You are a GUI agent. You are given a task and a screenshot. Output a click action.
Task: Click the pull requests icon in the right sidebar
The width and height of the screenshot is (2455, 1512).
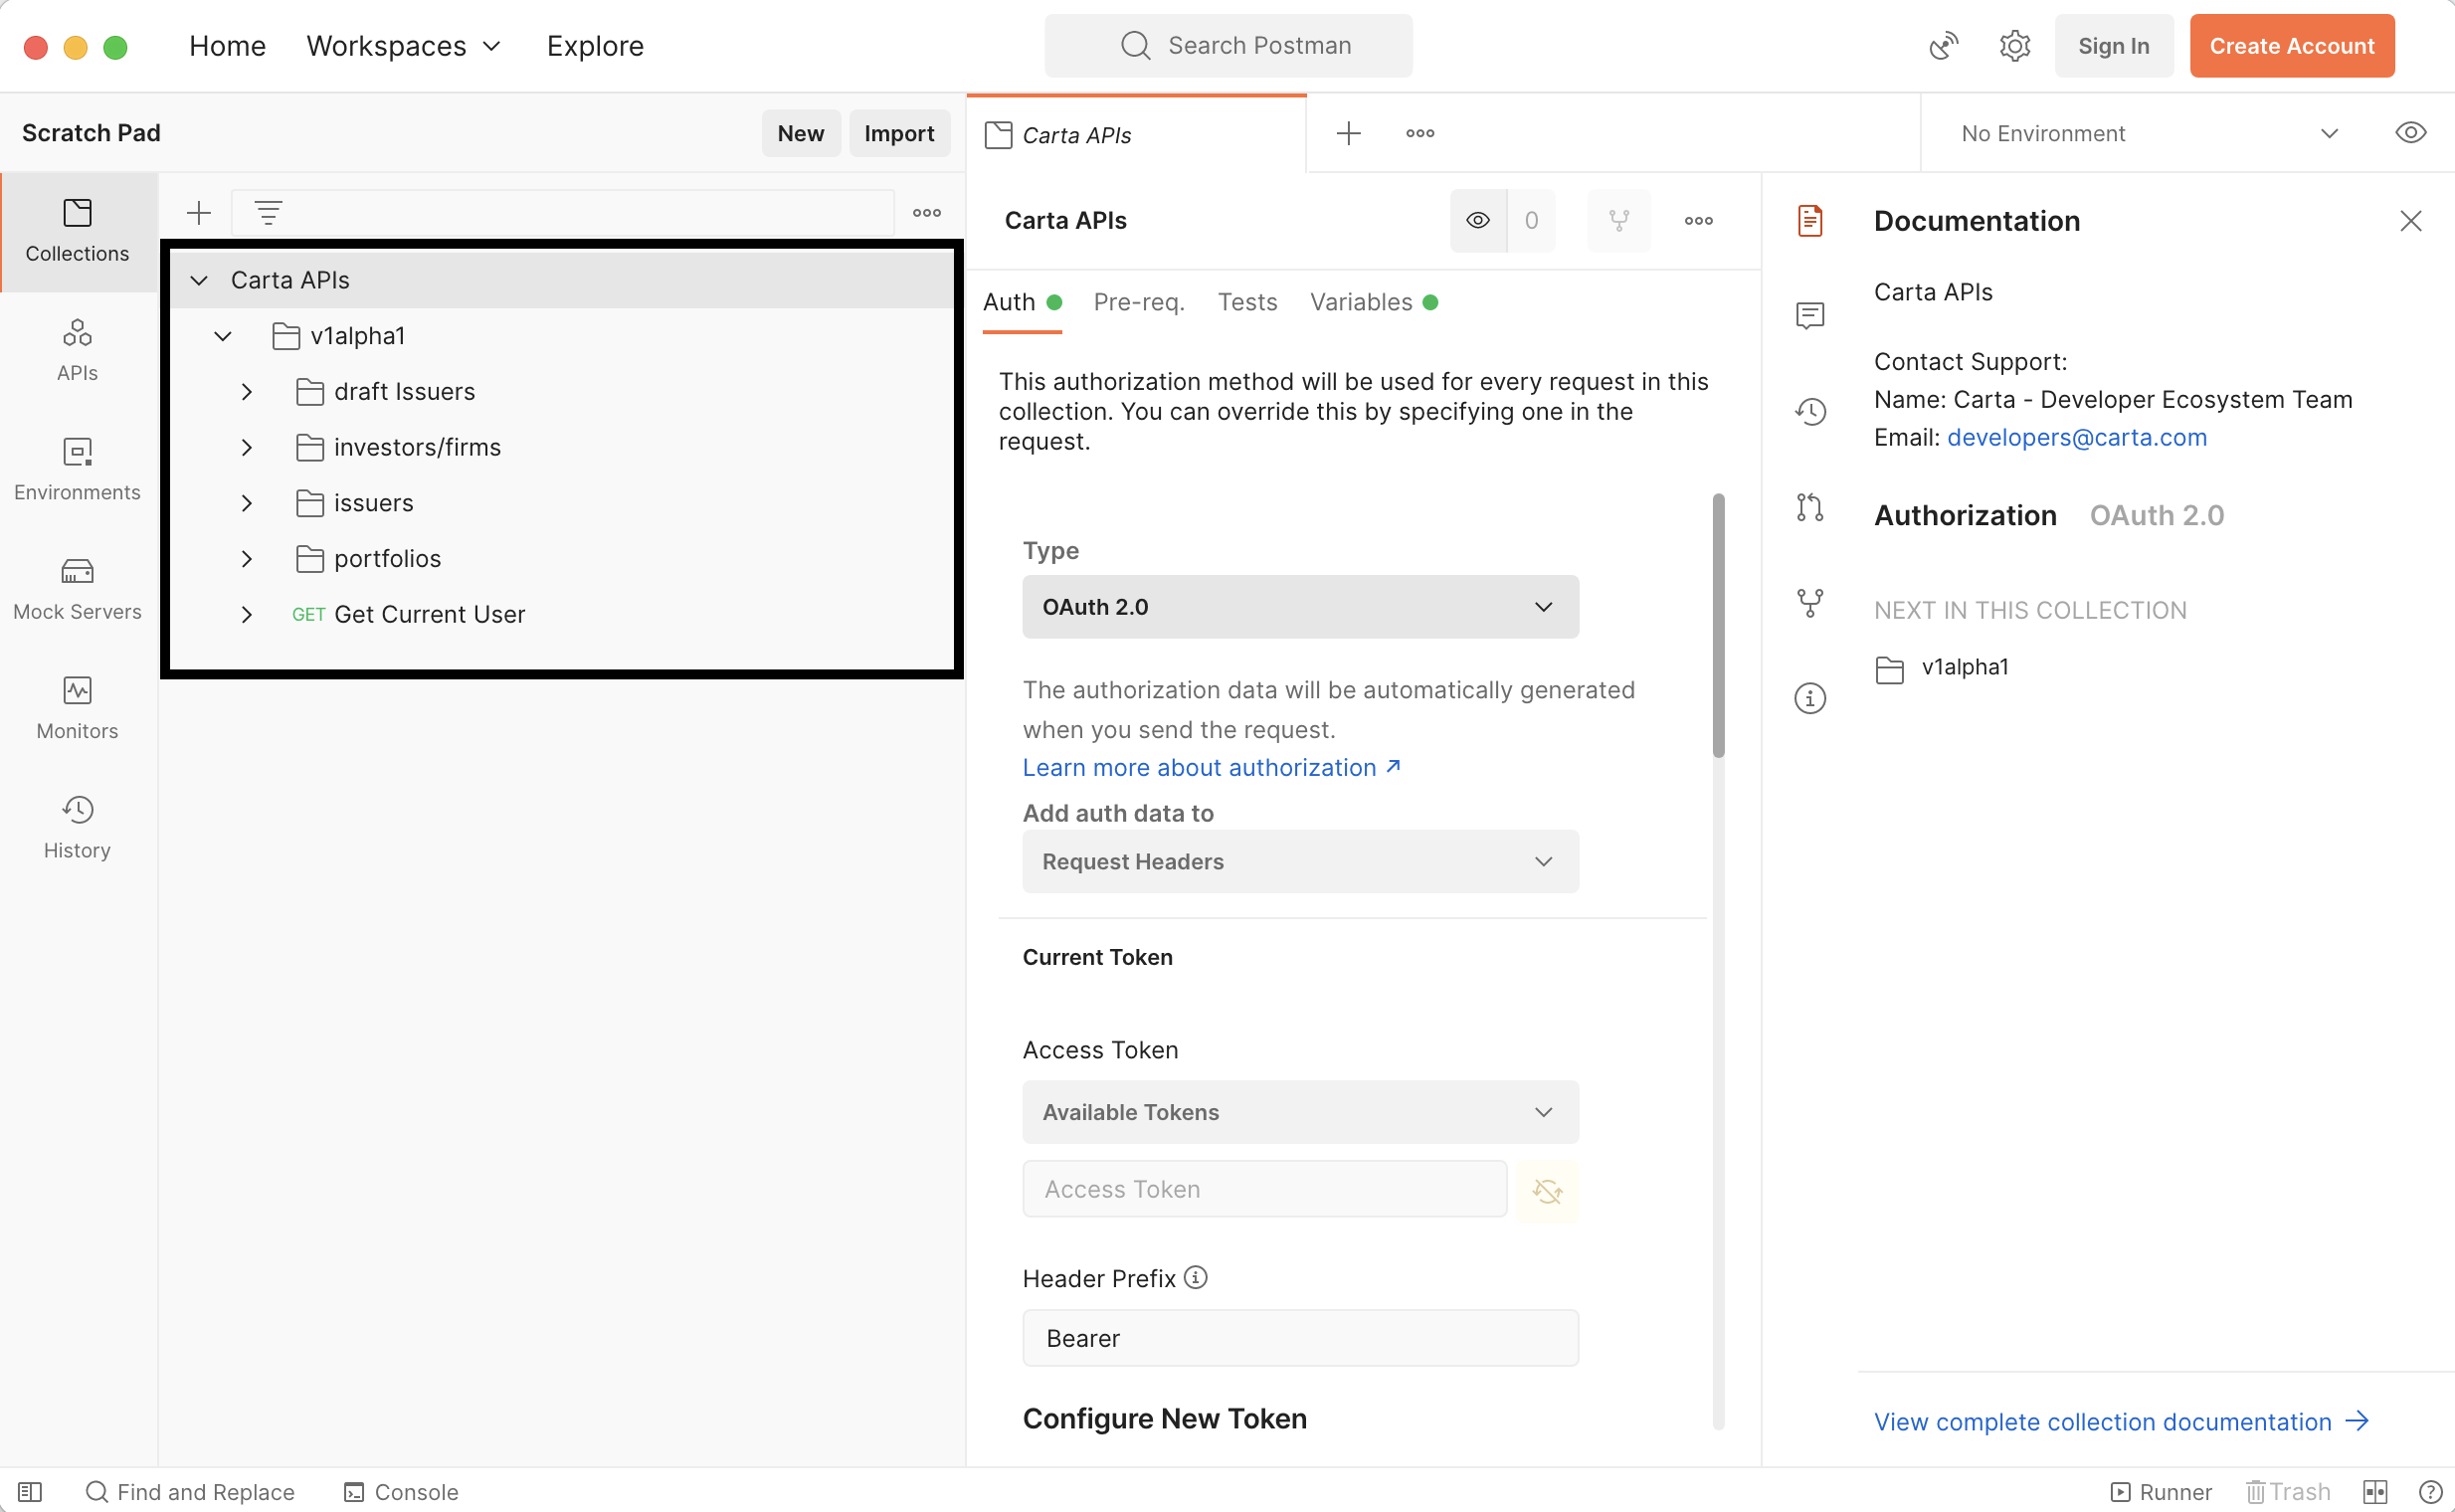[1809, 507]
